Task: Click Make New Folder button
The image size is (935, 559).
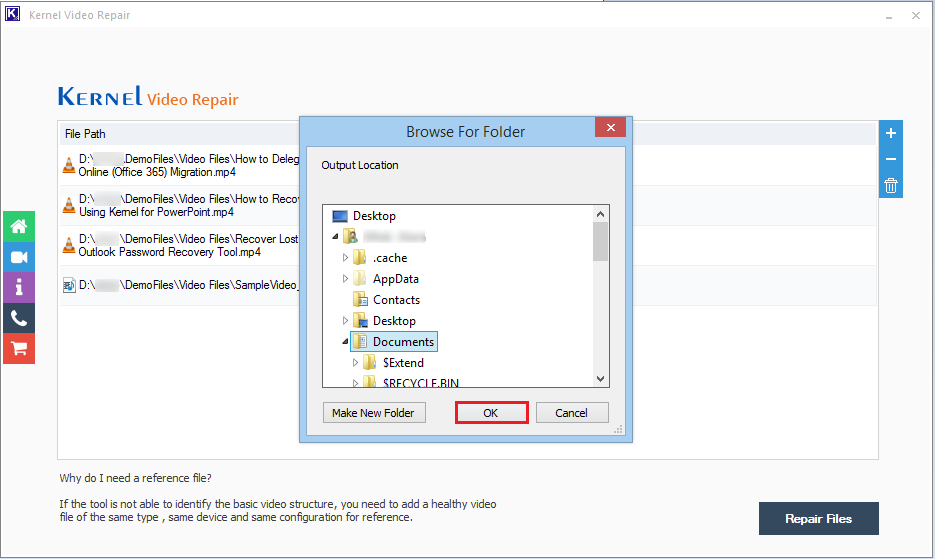Action: click(x=375, y=413)
